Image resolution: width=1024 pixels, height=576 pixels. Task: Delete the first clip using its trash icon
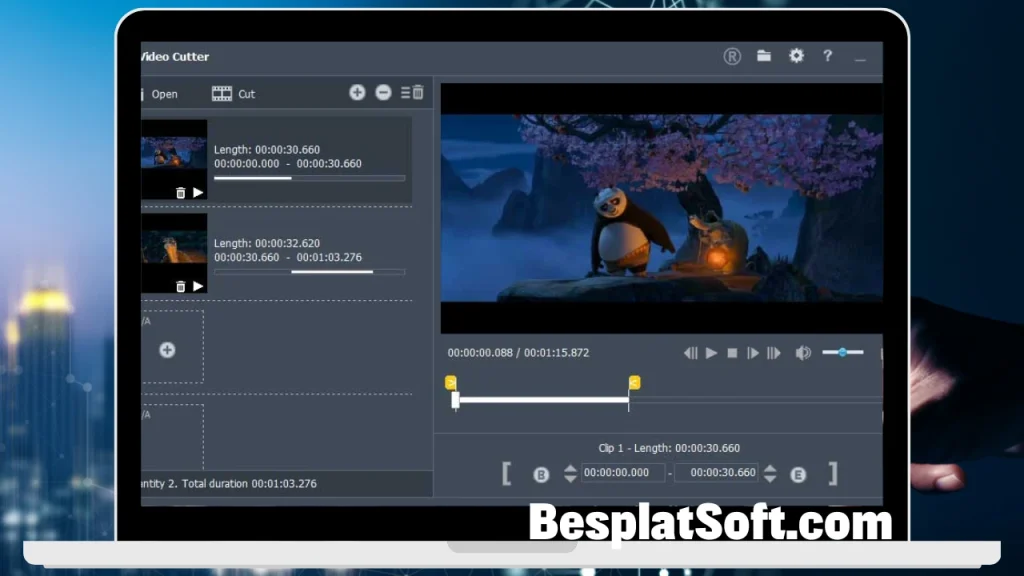point(180,191)
